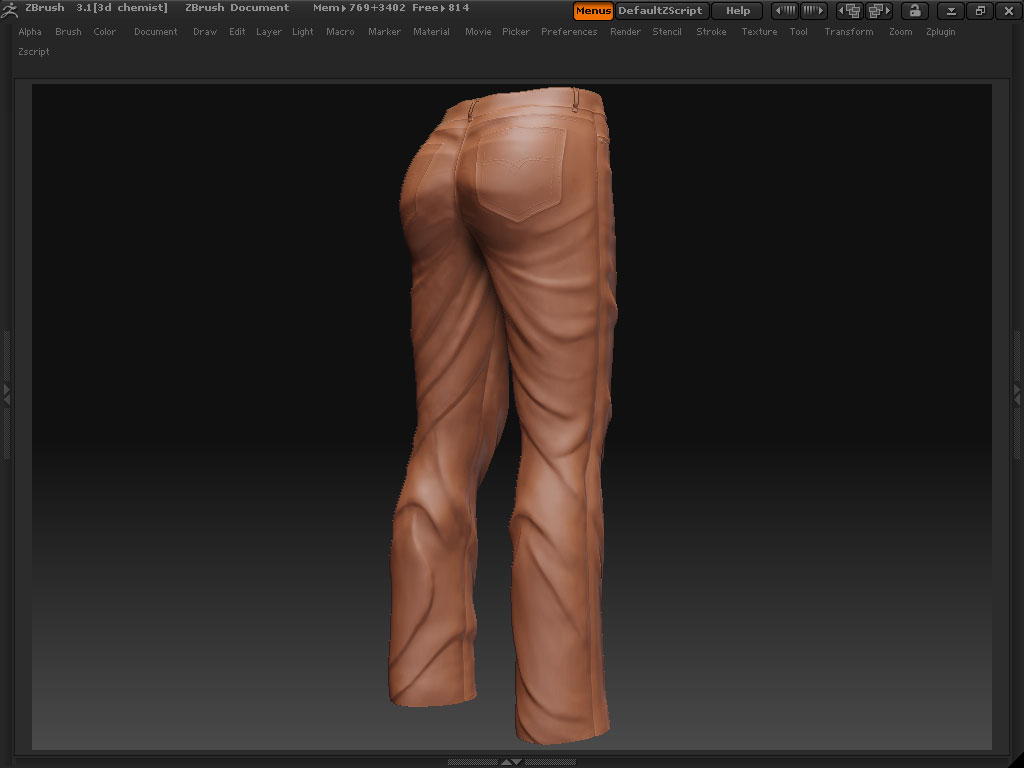Open the Stroke menu
Viewport: 1024px width, 768px height.
click(x=711, y=31)
